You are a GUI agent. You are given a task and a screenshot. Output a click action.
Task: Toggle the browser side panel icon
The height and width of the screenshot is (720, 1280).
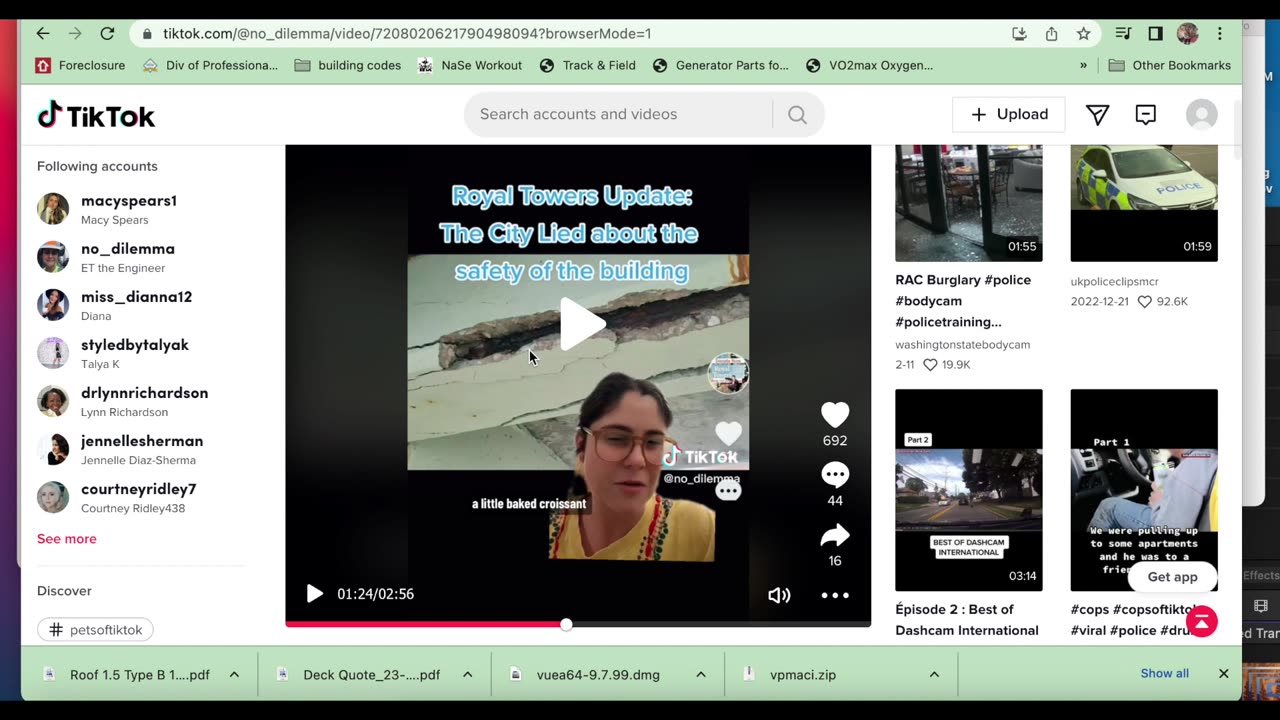tap(1155, 33)
